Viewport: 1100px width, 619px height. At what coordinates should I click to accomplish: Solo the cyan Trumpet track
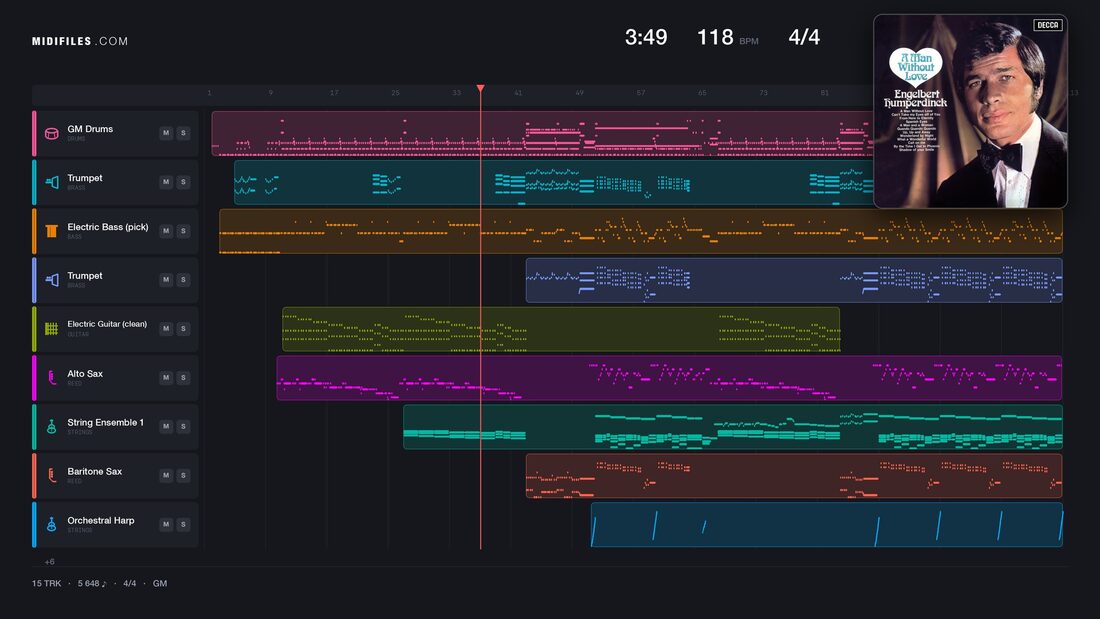pyautogui.click(x=183, y=182)
